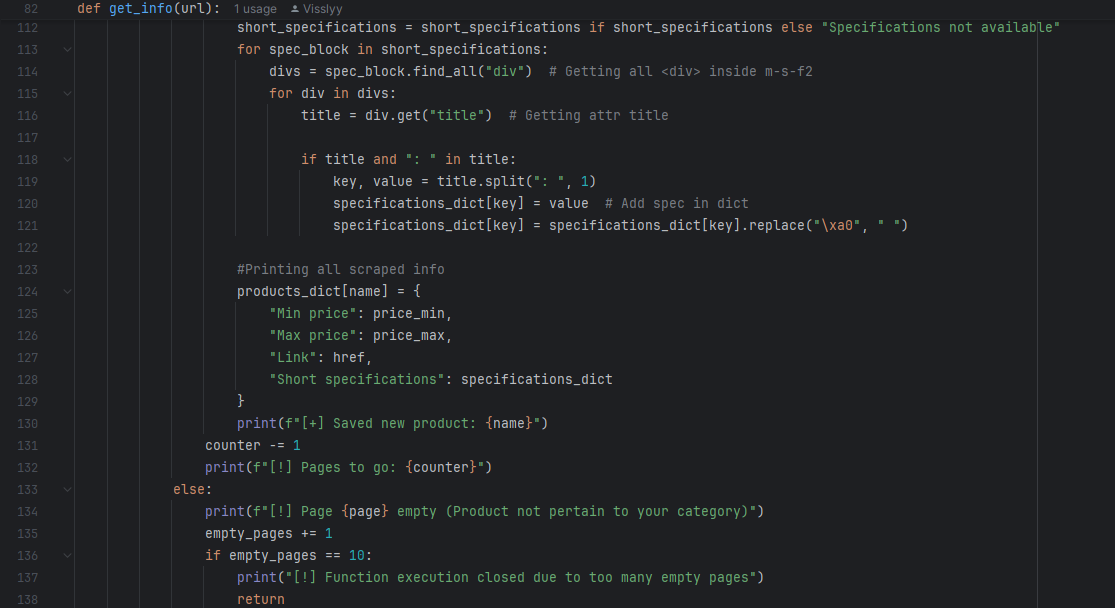Click the sticky get_info function header
Screen dimensions: 1115x608
(x=148, y=8)
